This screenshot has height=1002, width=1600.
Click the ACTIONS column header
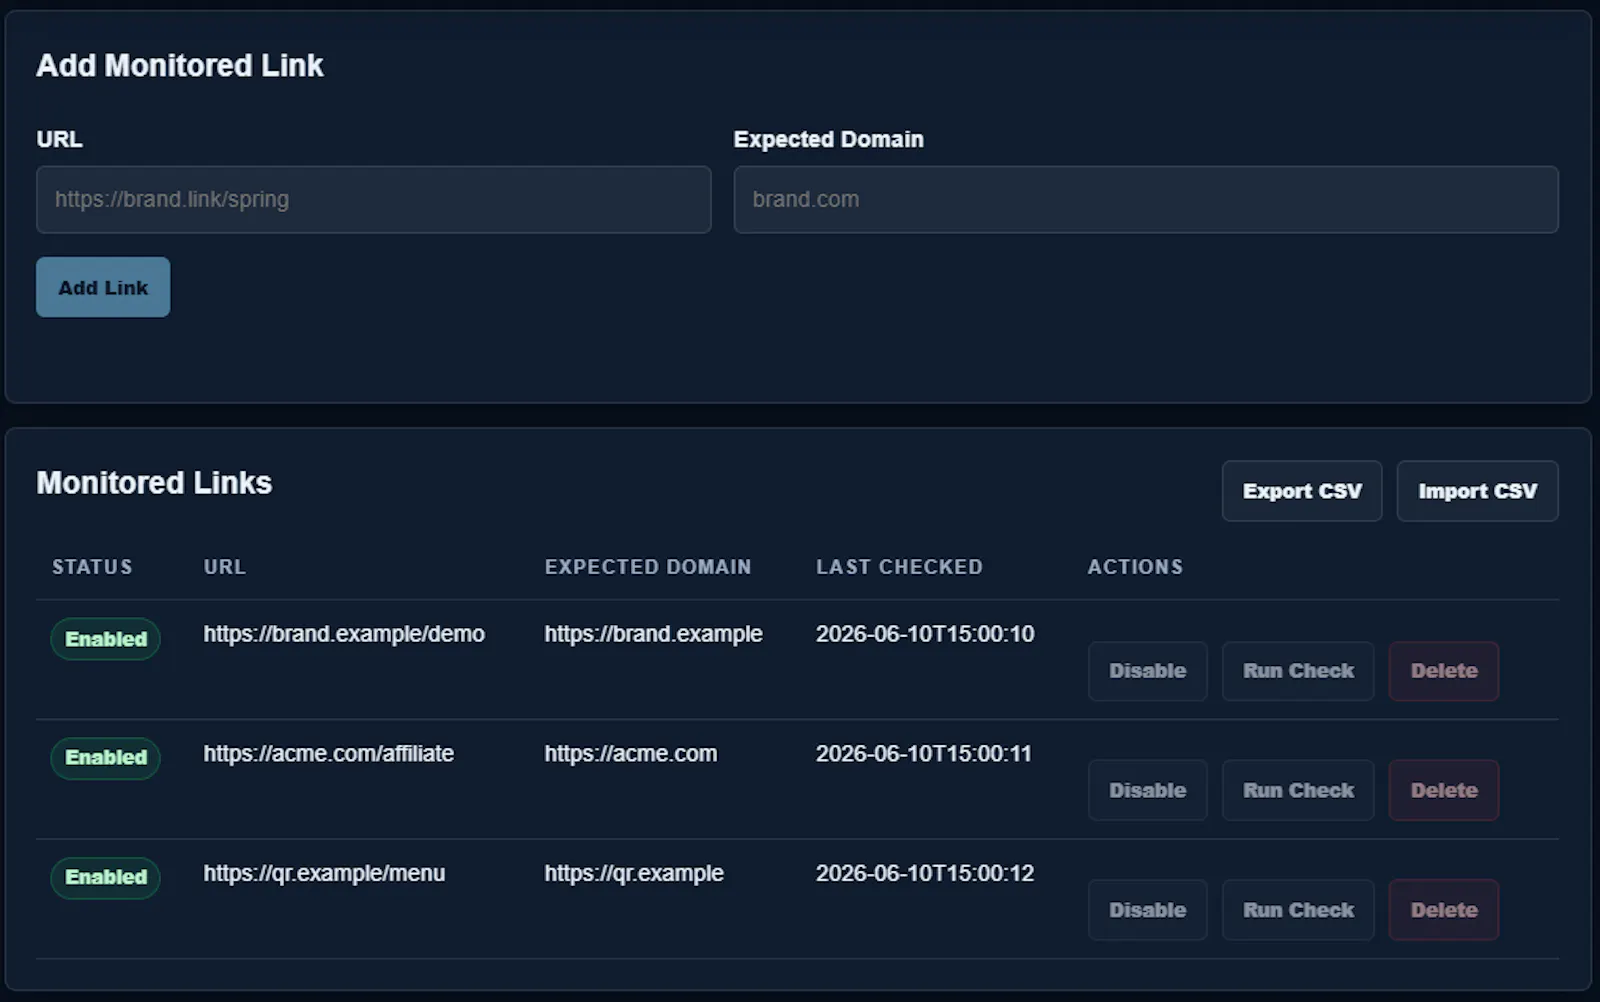(1135, 567)
